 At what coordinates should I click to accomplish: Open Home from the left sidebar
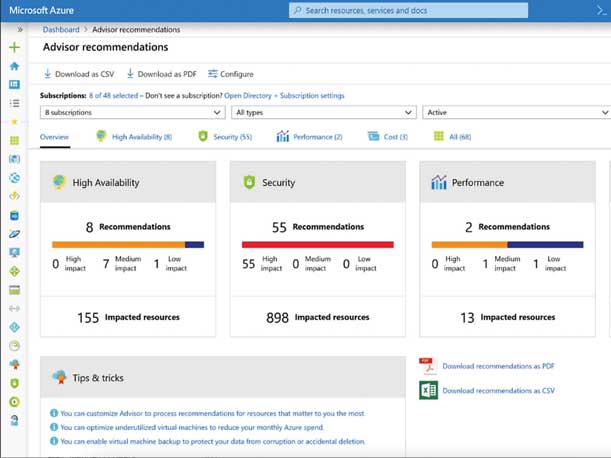pyautogui.click(x=14, y=66)
